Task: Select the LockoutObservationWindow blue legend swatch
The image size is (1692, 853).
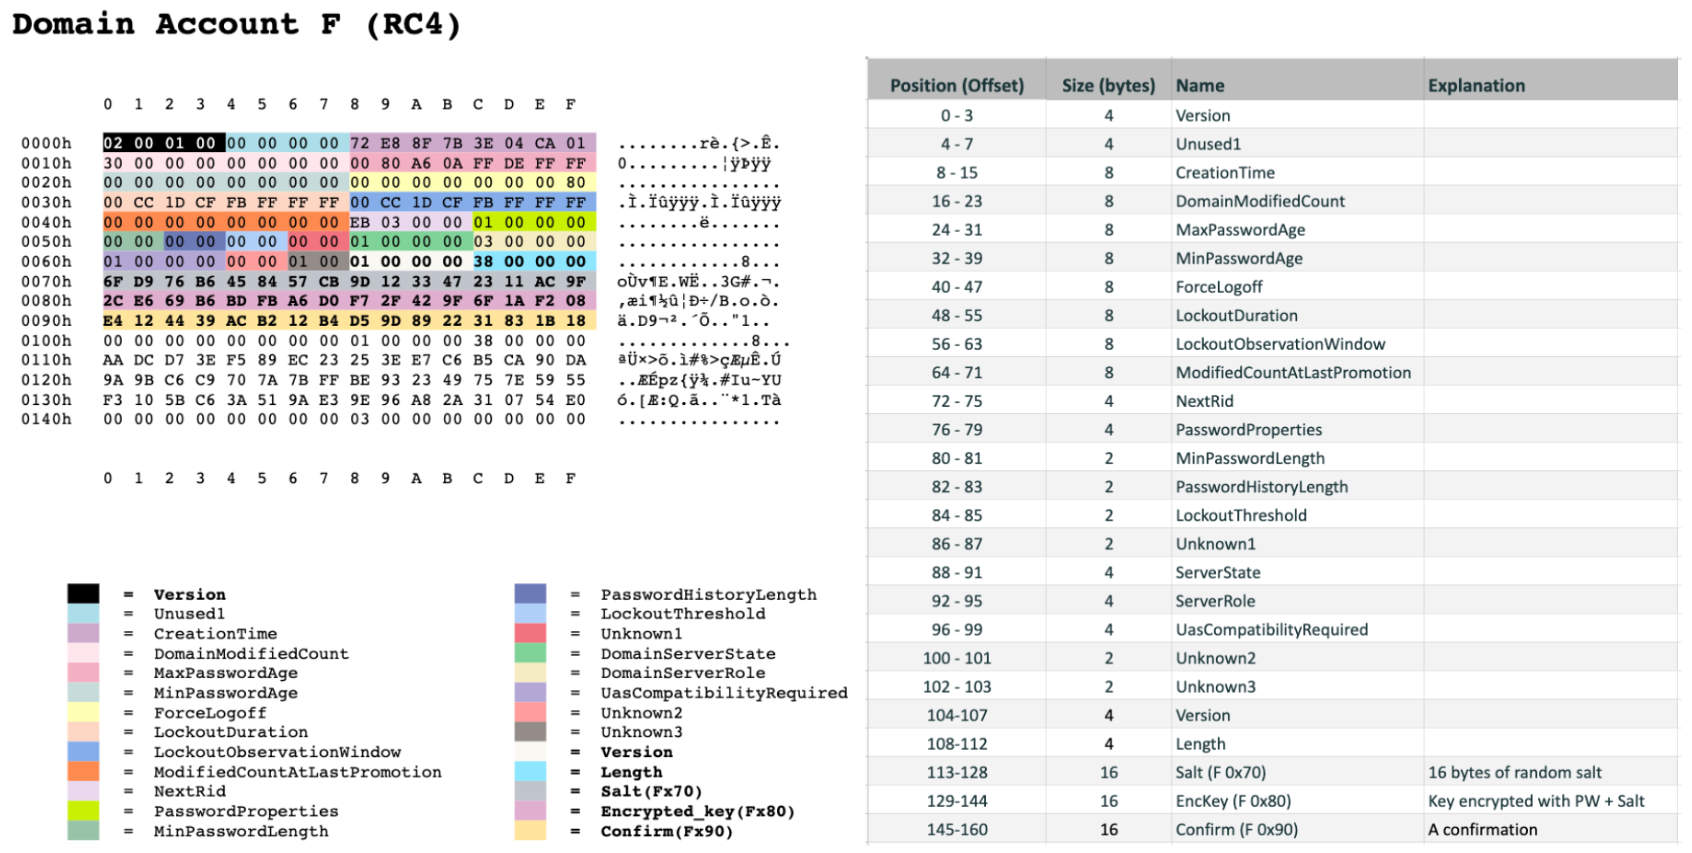Action: tap(83, 751)
